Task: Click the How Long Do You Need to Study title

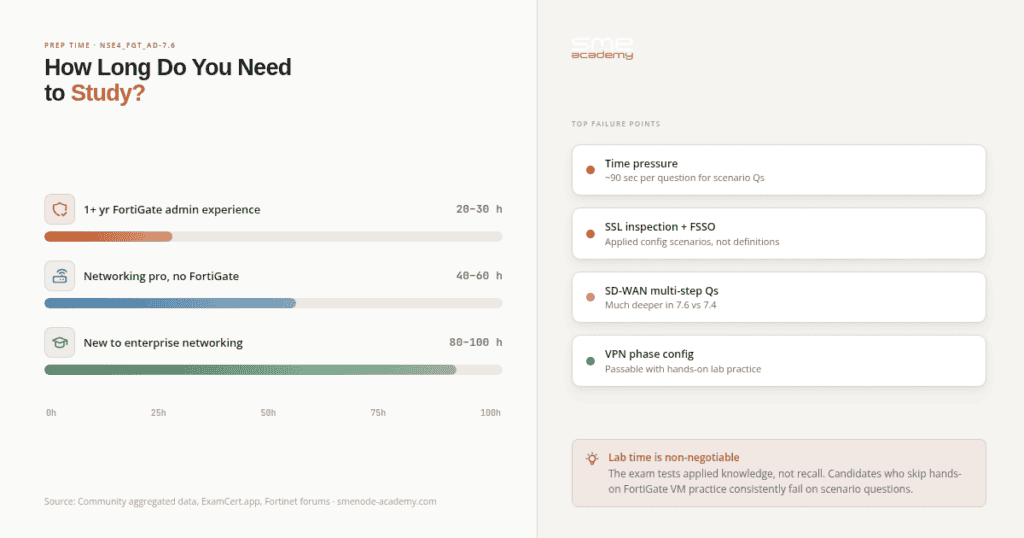Action: click(168, 80)
